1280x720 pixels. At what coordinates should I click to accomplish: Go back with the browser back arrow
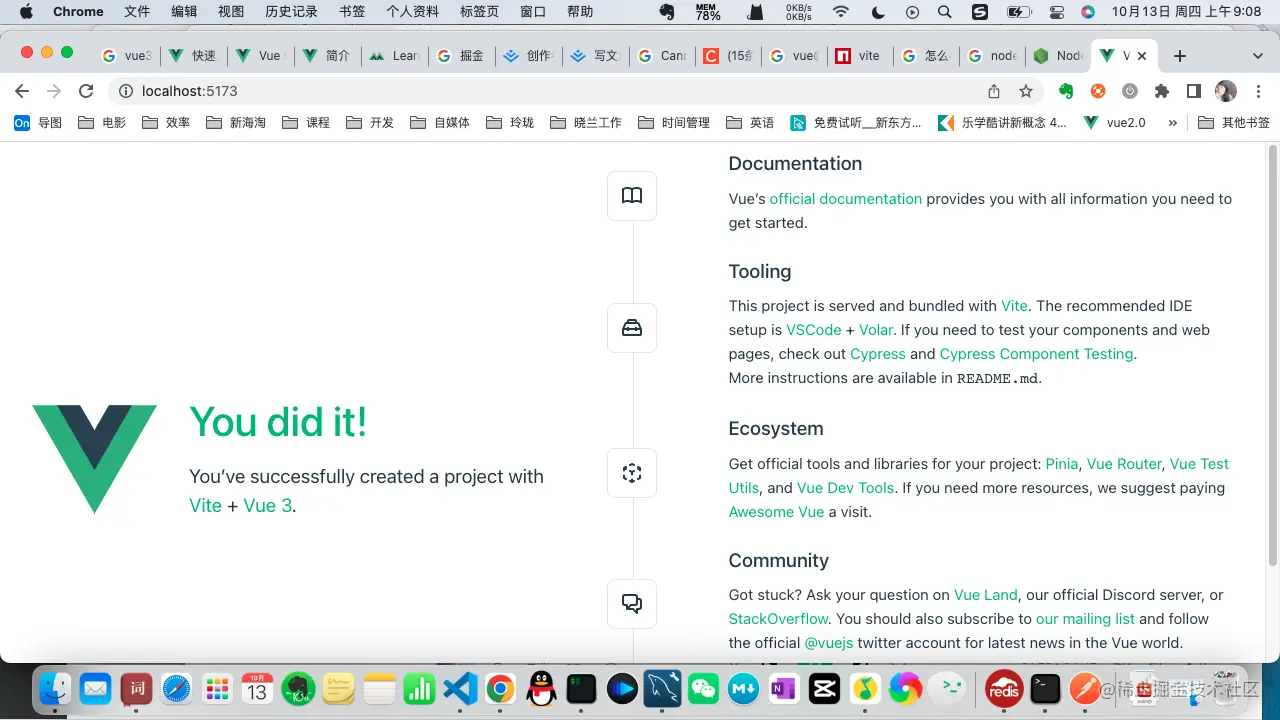point(22,91)
